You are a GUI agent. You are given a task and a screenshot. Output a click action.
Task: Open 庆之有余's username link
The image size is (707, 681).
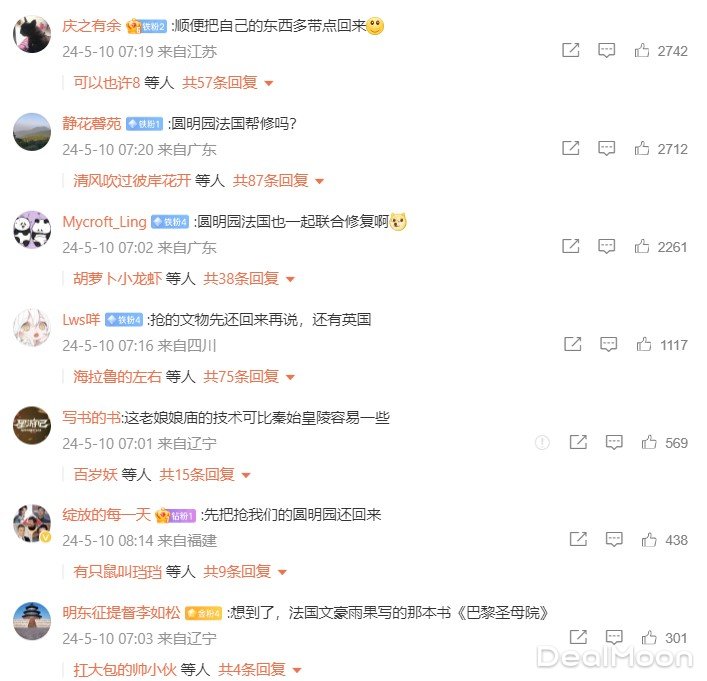pos(92,26)
